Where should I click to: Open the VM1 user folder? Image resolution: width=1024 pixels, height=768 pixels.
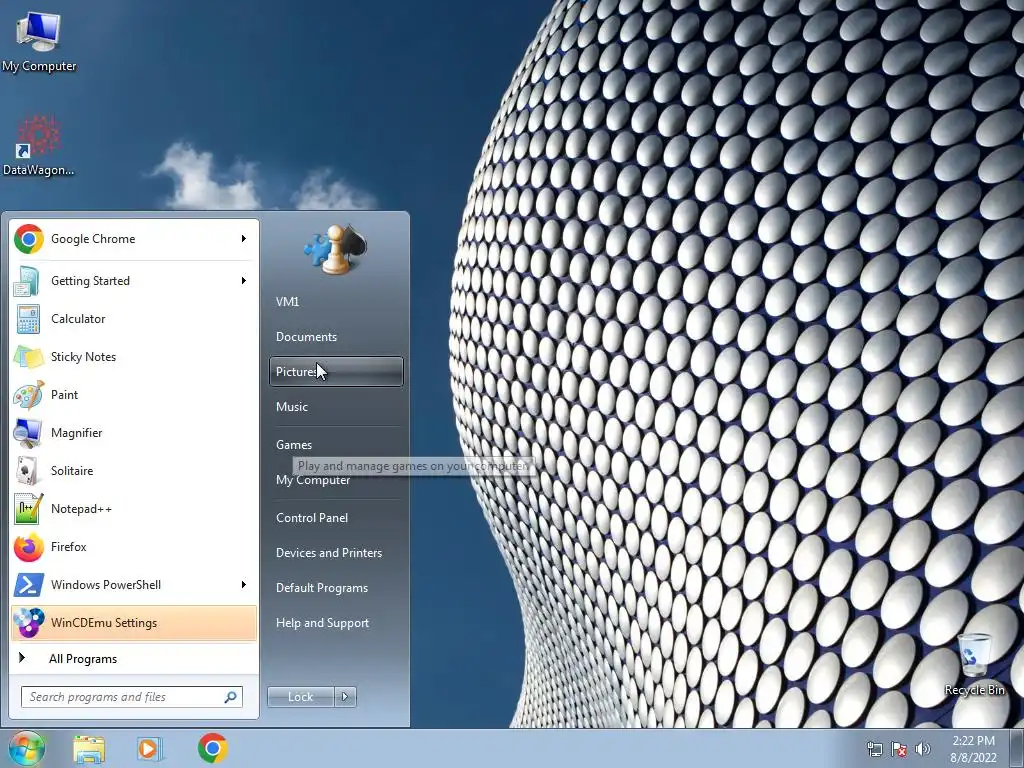pos(336,302)
